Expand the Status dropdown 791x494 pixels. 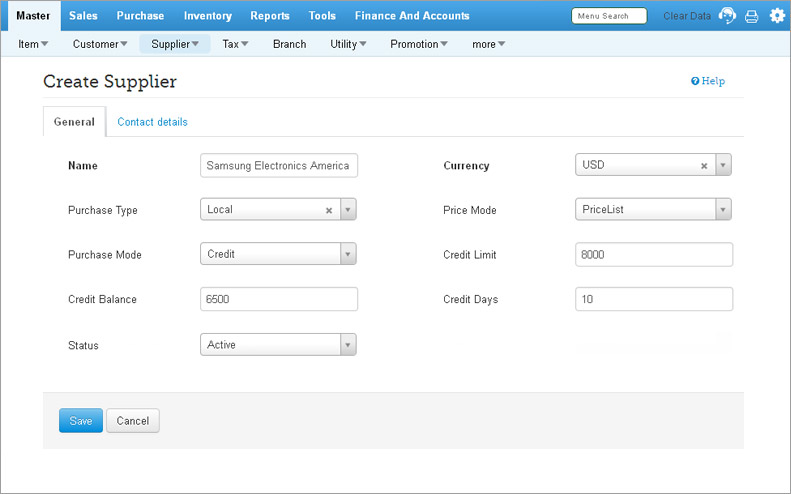[348, 345]
